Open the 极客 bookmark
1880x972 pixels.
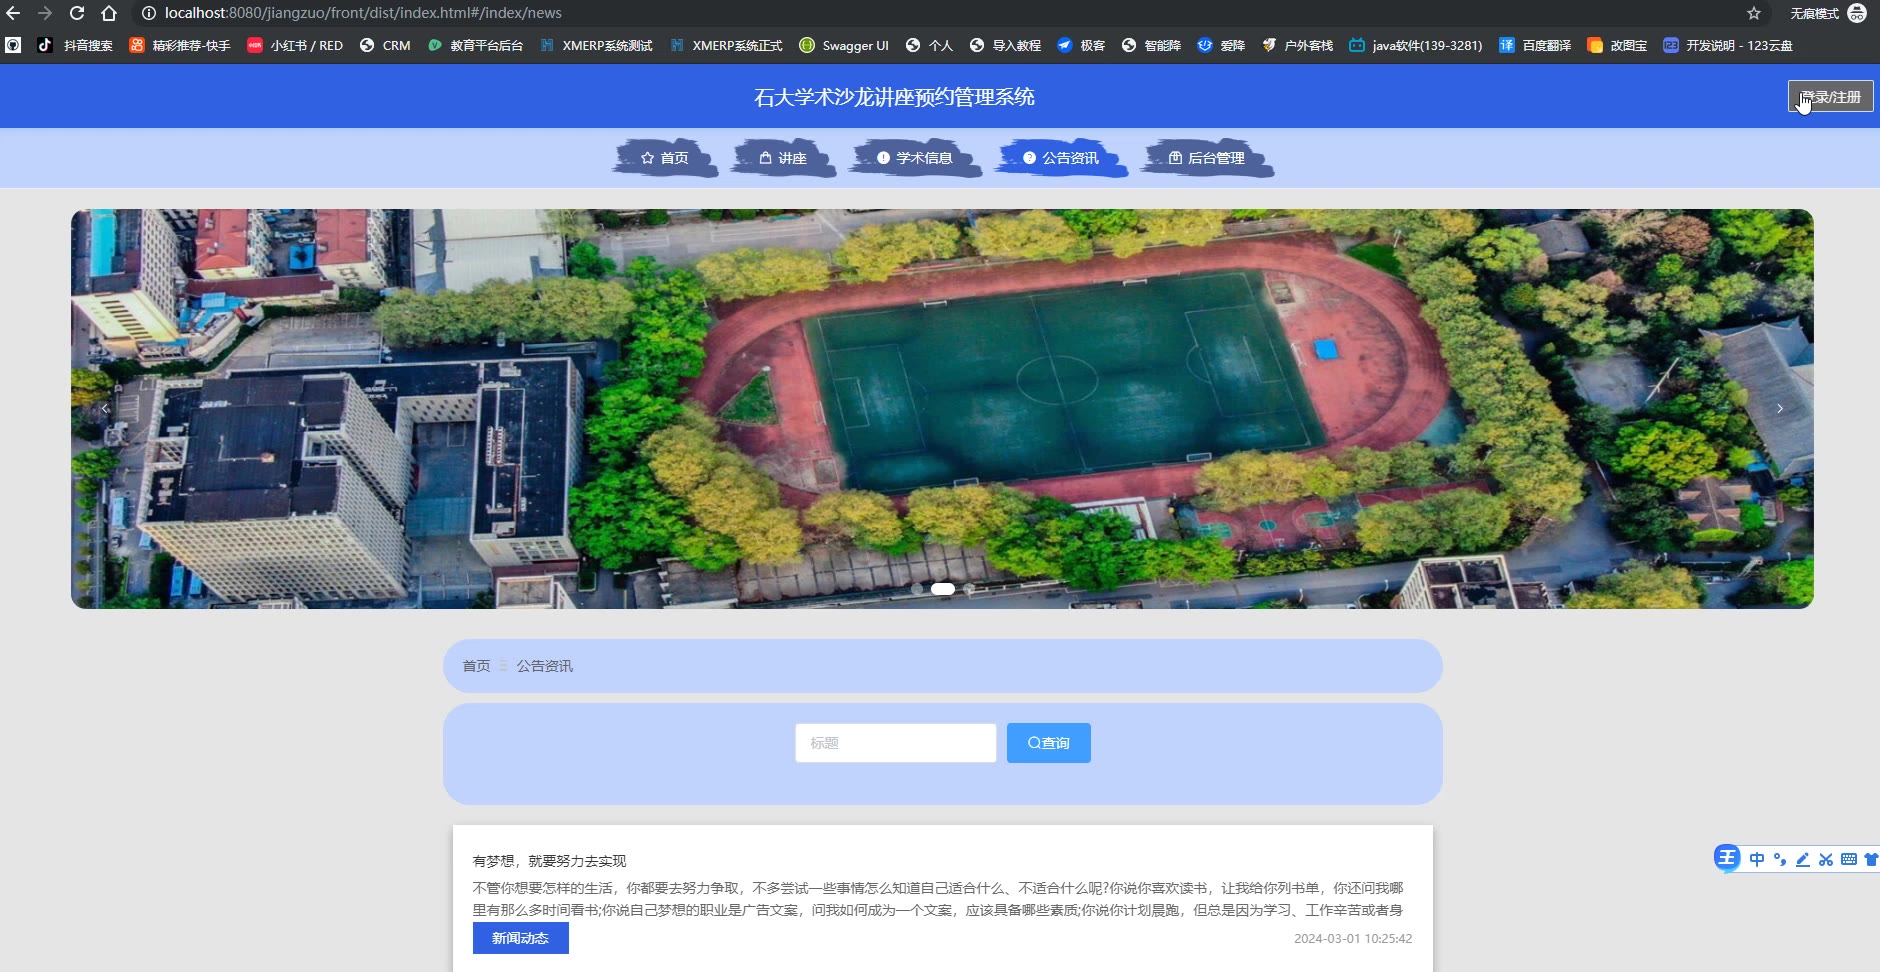pyautogui.click(x=1081, y=45)
